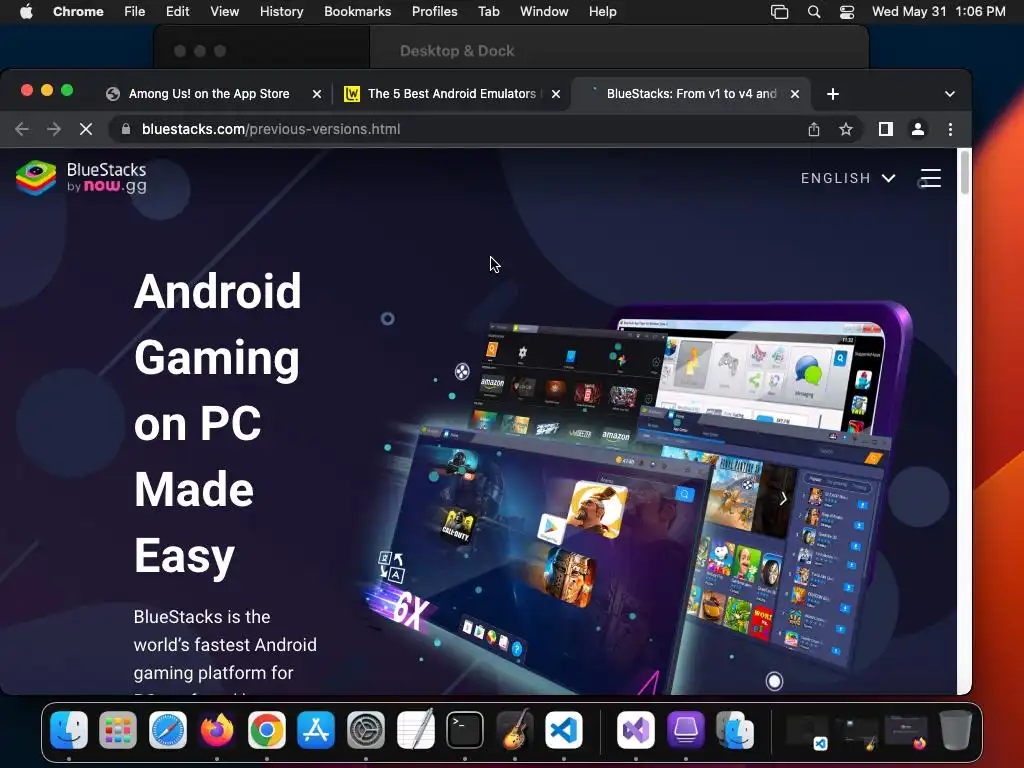Image resolution: width=1024 pixels, height=768 pixels.
Task: Open the Apple menu
Action: click(x=26, y=12)
